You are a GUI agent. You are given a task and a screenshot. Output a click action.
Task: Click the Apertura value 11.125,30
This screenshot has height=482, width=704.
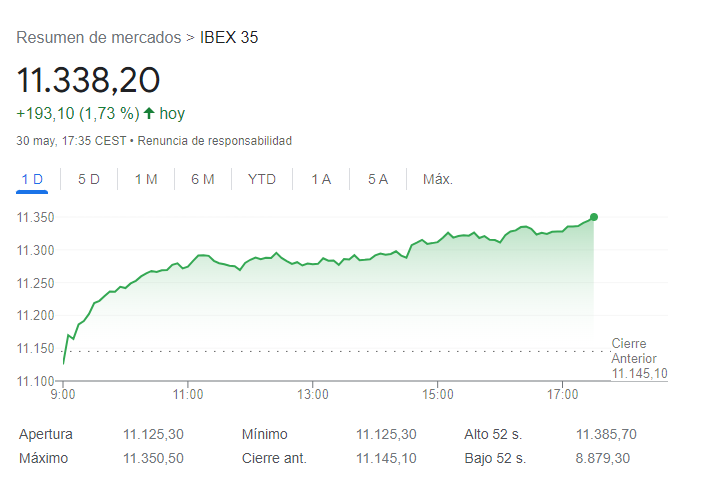point(153,434)
